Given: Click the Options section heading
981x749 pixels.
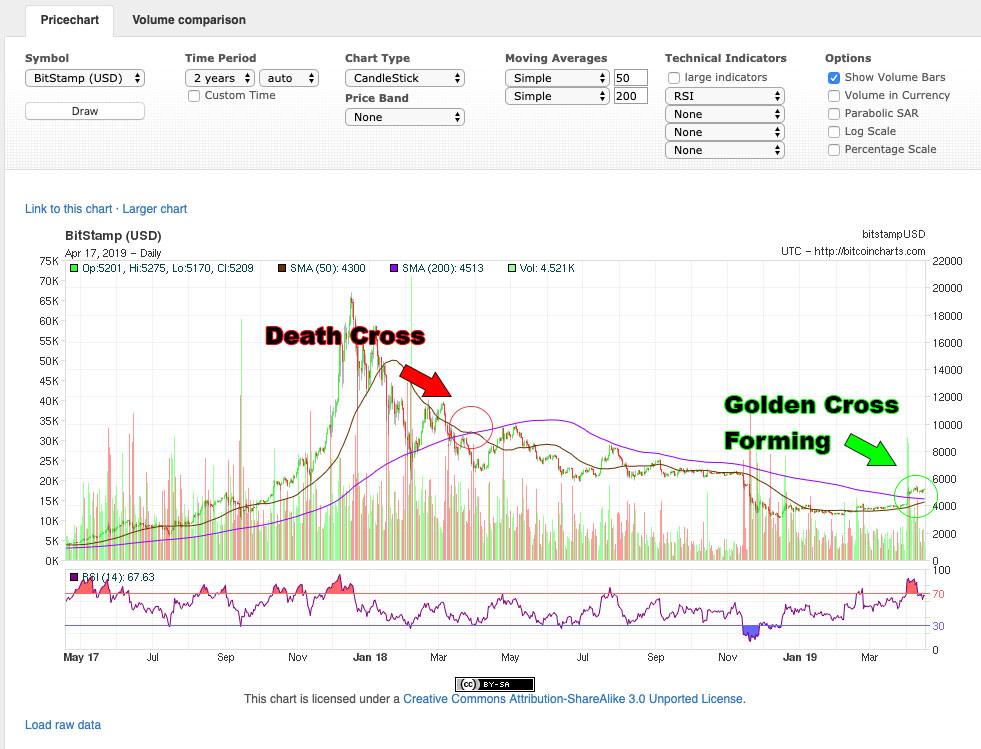Looking at the screenshot, I should 848,58.
